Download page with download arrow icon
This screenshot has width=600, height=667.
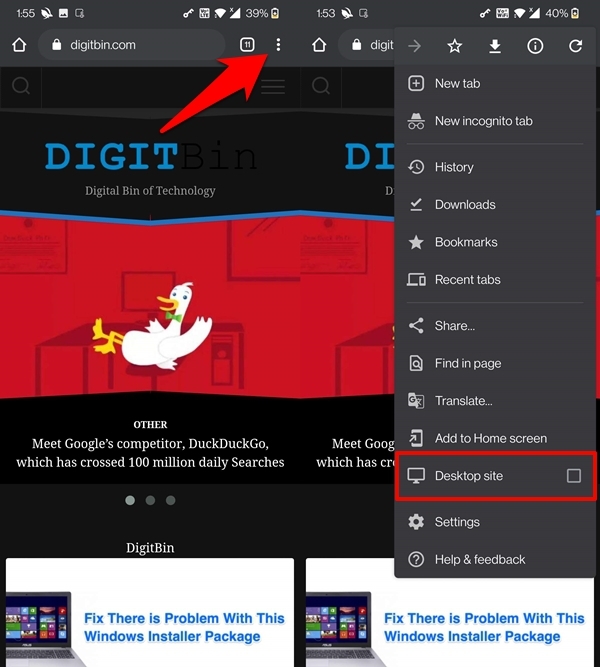494,46
